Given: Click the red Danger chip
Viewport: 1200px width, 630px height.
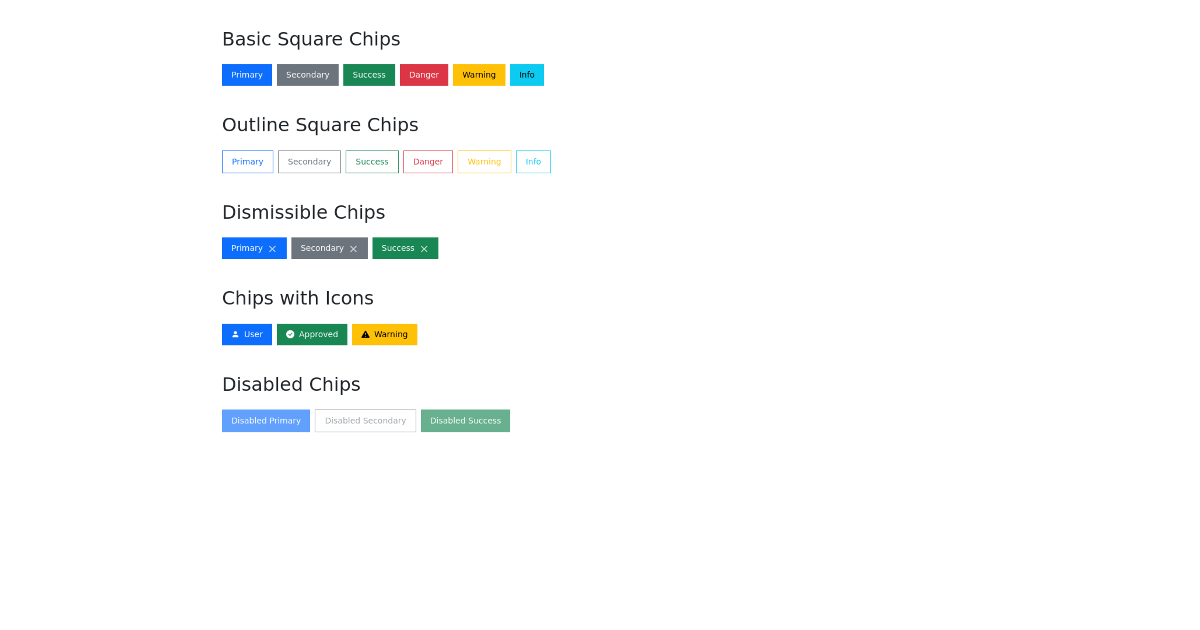Looking at the screenshot, I should click(424, 75).
